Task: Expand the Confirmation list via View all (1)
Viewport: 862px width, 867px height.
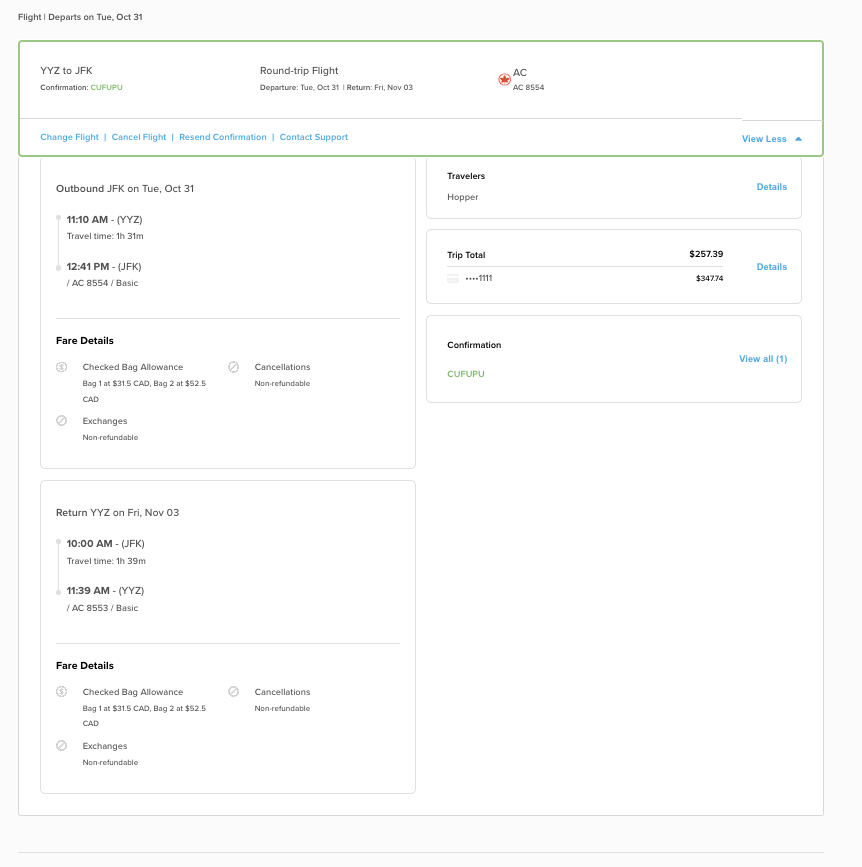Action: (763, 359)
